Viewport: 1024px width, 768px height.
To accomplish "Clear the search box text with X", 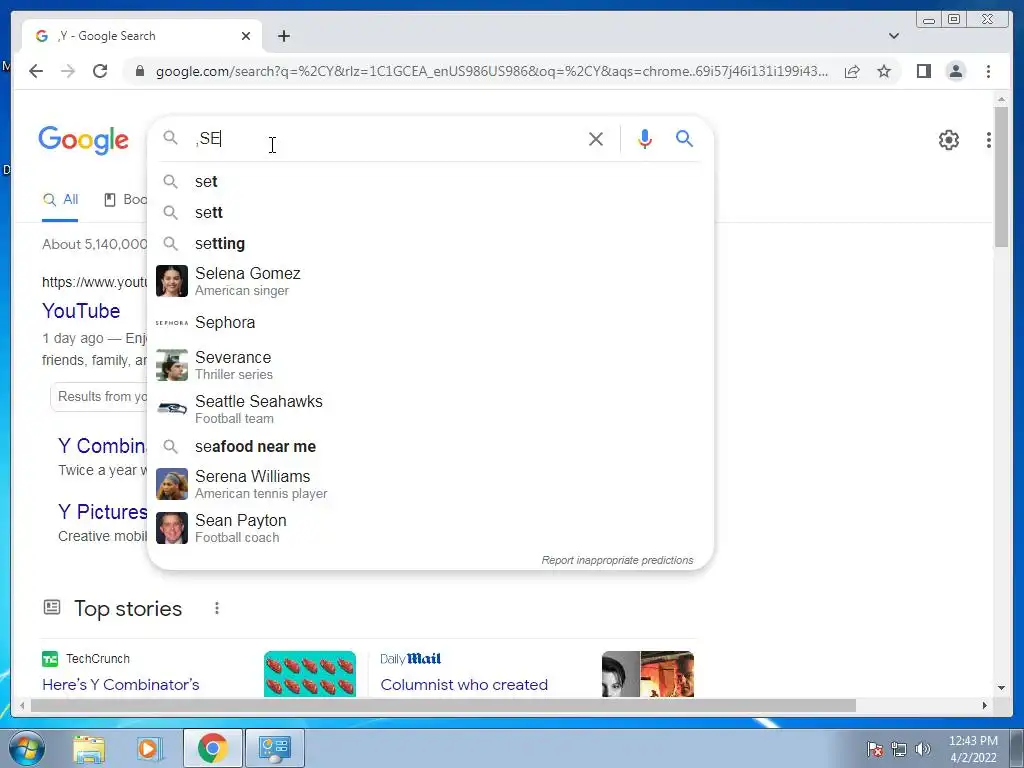I will [x=596, y=138].
